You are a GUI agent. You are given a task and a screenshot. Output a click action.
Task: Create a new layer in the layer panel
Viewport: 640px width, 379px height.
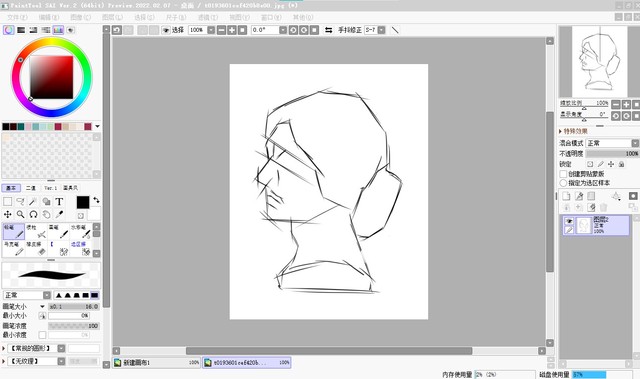point(566,196)
